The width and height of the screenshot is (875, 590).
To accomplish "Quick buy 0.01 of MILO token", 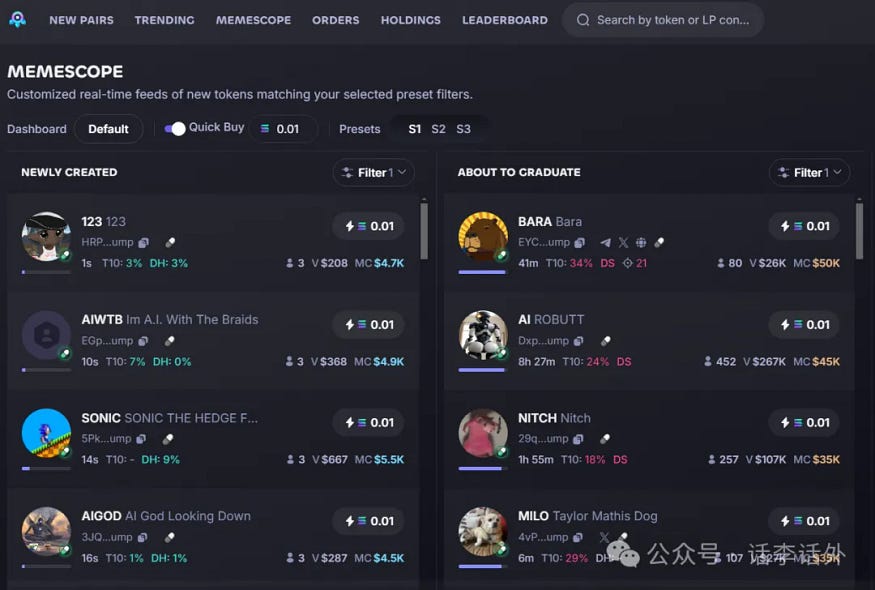I will [804, 521].
